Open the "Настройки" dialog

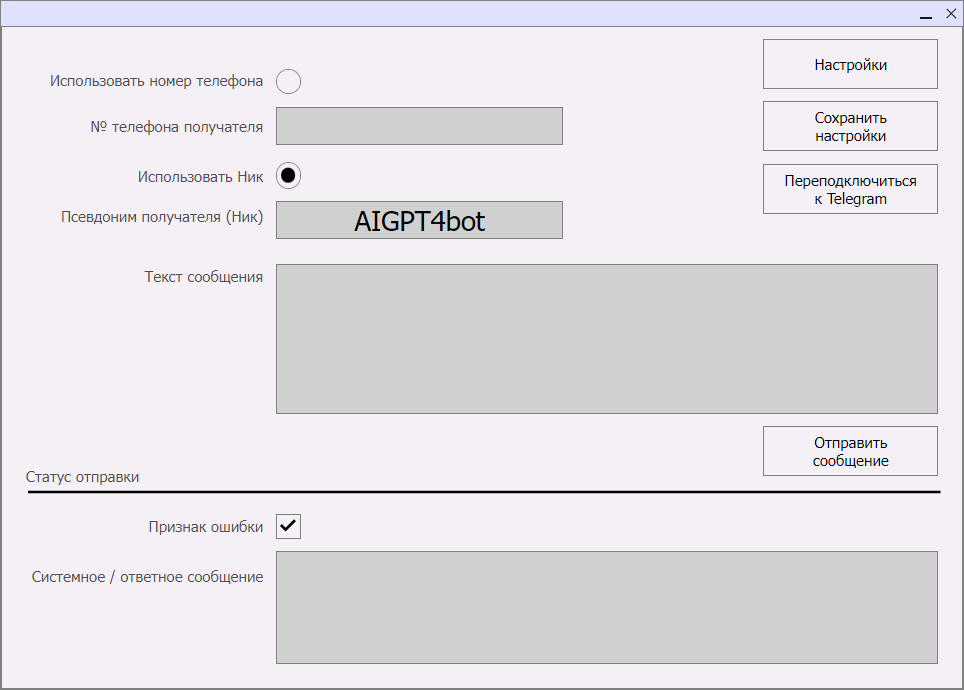849,63
